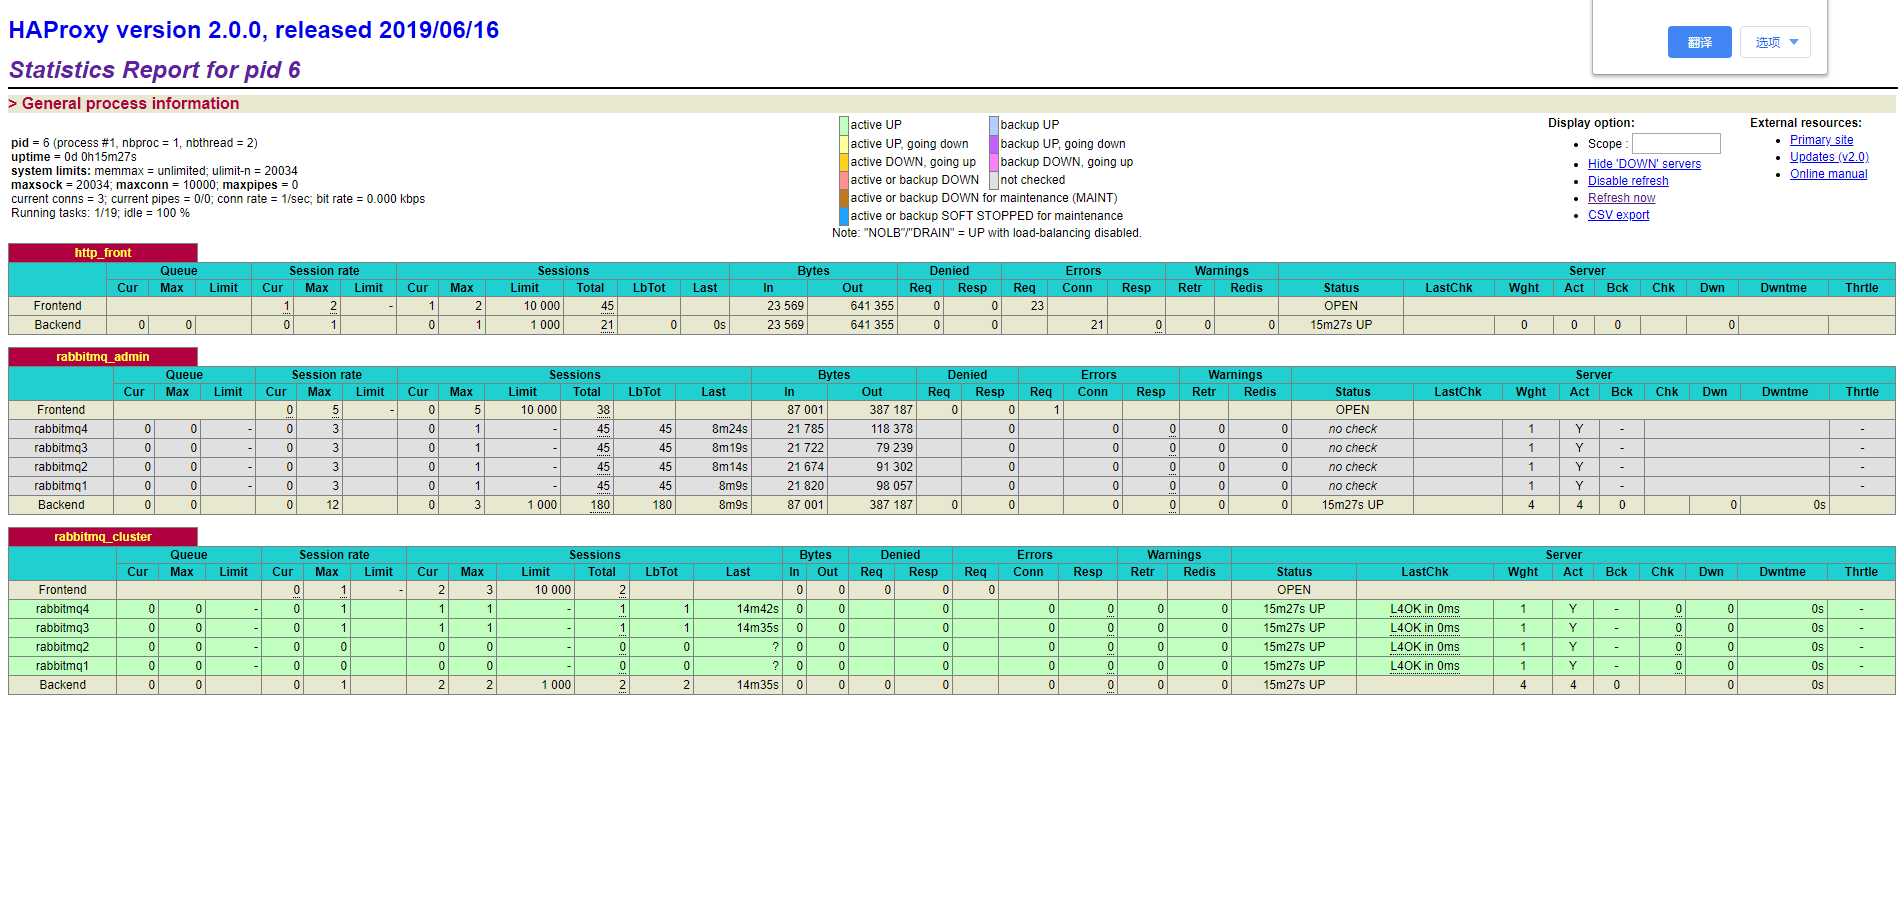The width and height of the screenshot is (1904, 920).
Task: Click the 14m42s Last value for cluster rabbitmq4
Action: (758, 609)
